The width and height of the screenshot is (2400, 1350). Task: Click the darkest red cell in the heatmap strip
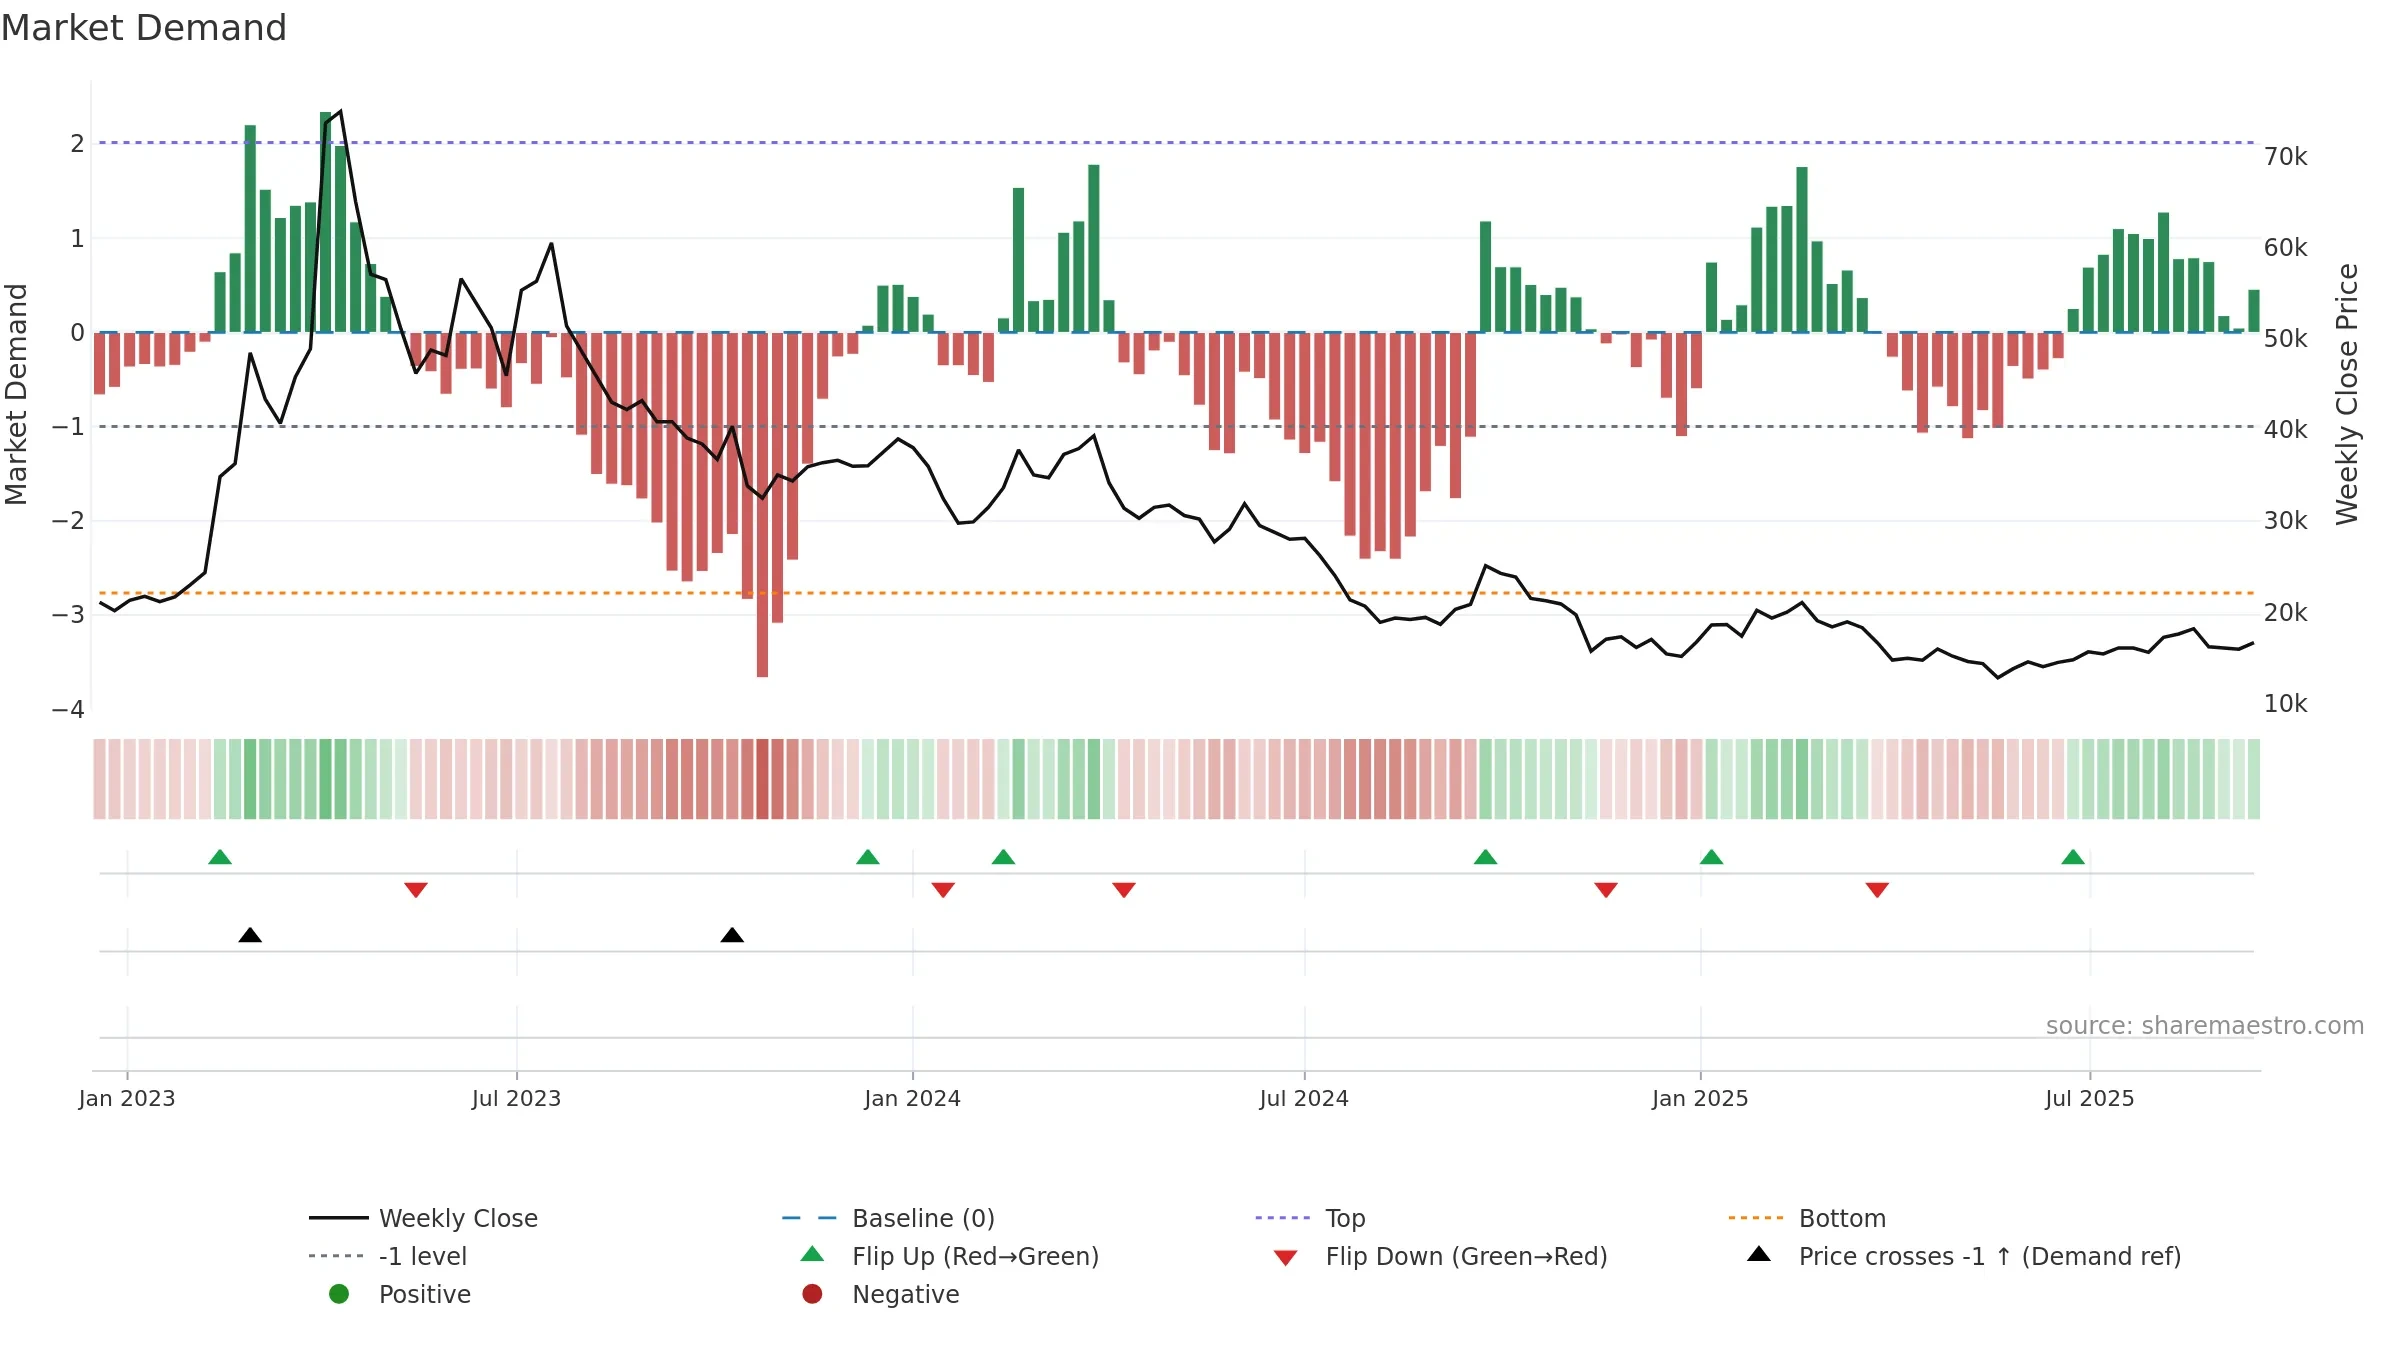pyautogui.click(x=762, y=779)
